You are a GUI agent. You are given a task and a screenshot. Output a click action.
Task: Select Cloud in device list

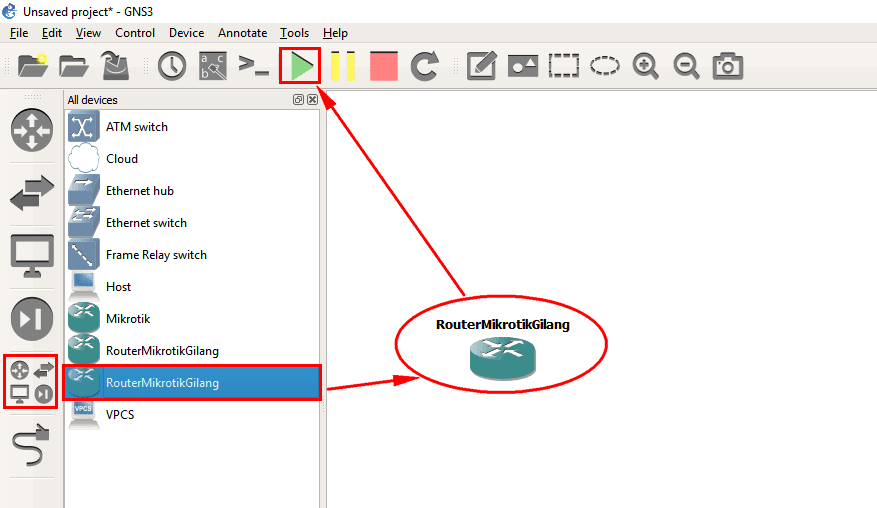(x=193, y=159)
